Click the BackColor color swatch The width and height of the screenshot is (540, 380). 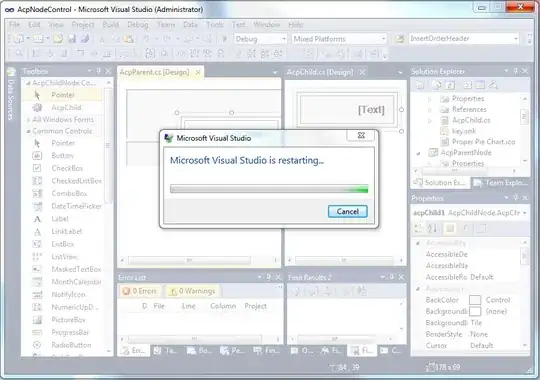coord(475,300)
